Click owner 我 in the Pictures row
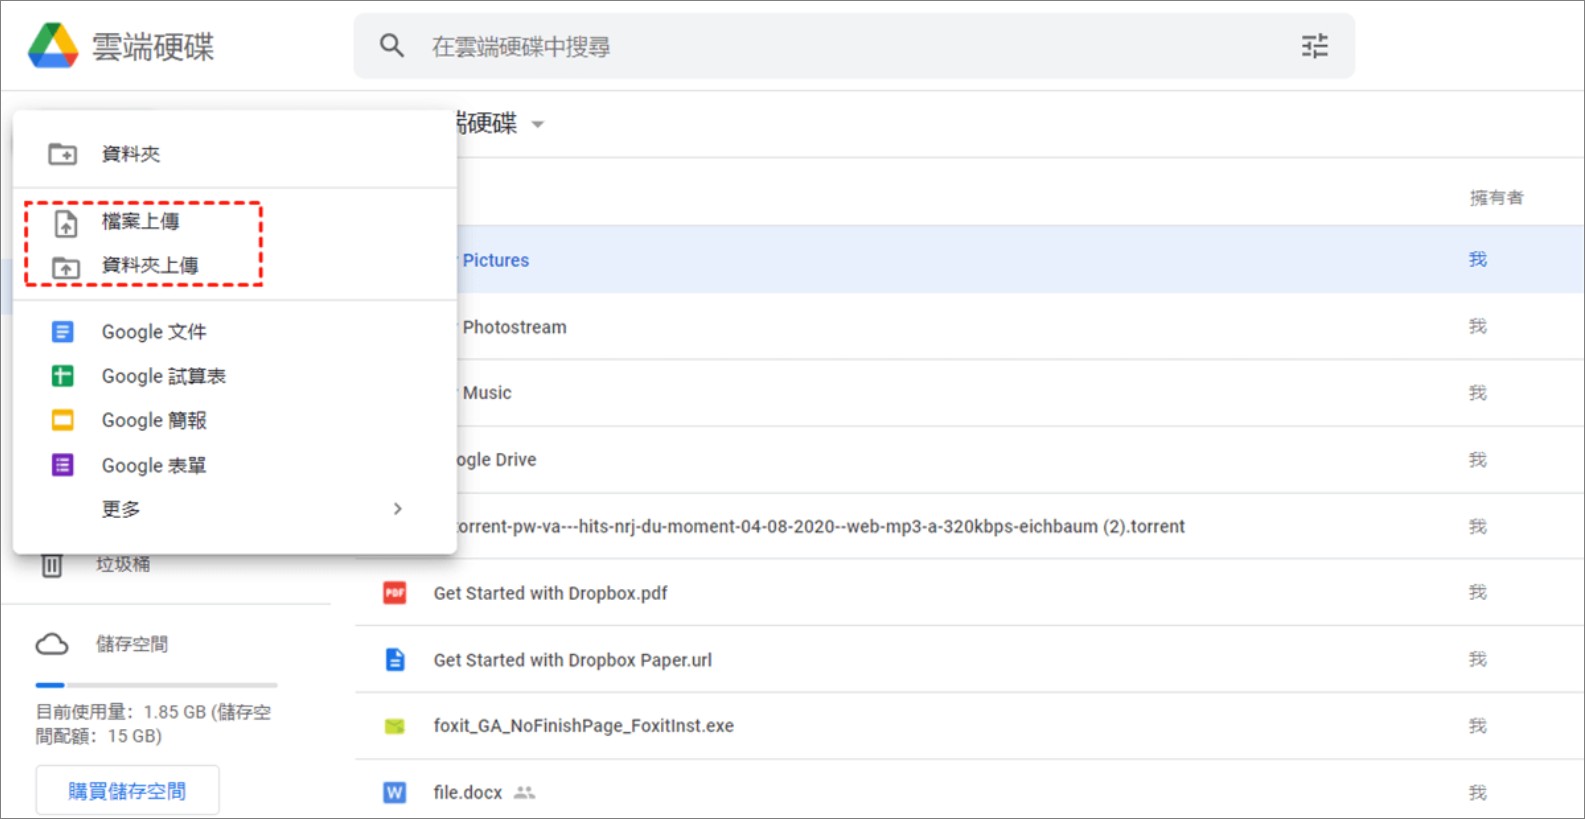The height and width of the screenshot is (819, 1585). coord(1478,260)
